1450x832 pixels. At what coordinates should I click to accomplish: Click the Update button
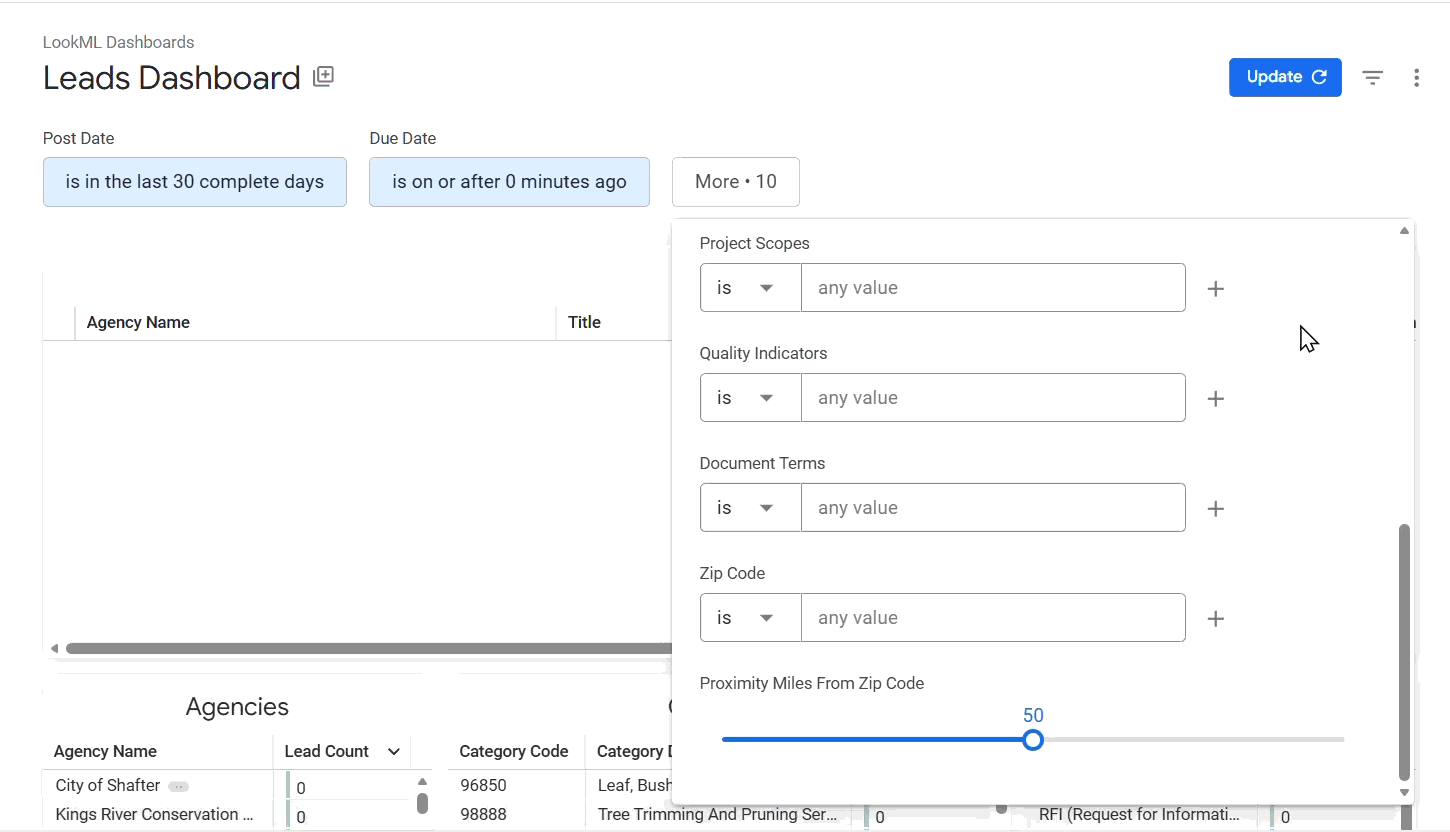click(x=1285, y=77)
